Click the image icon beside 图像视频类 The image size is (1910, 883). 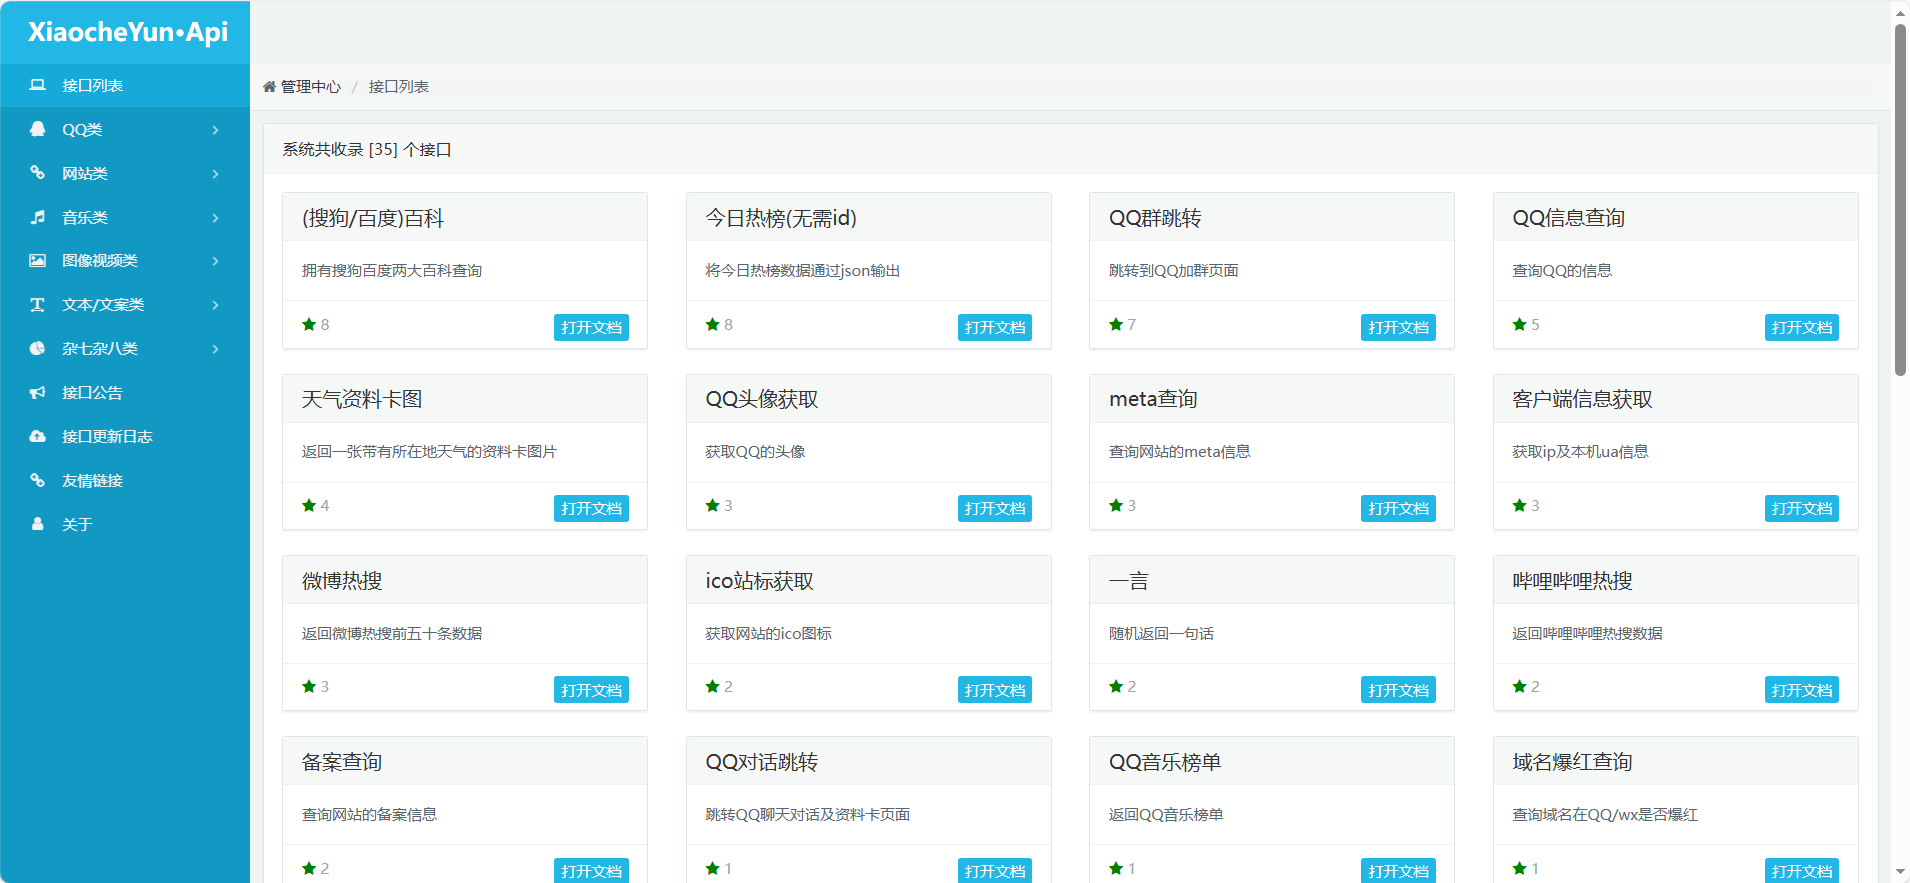[38, 261]
